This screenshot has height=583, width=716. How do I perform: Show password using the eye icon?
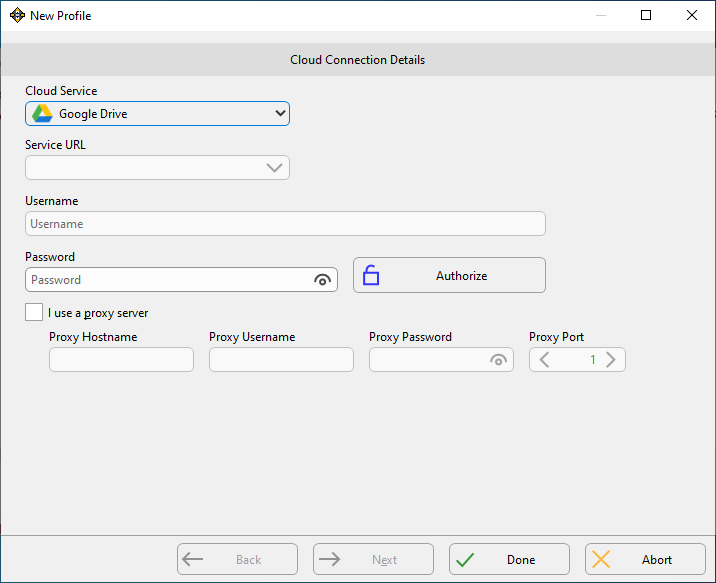[x=322, y=280]
